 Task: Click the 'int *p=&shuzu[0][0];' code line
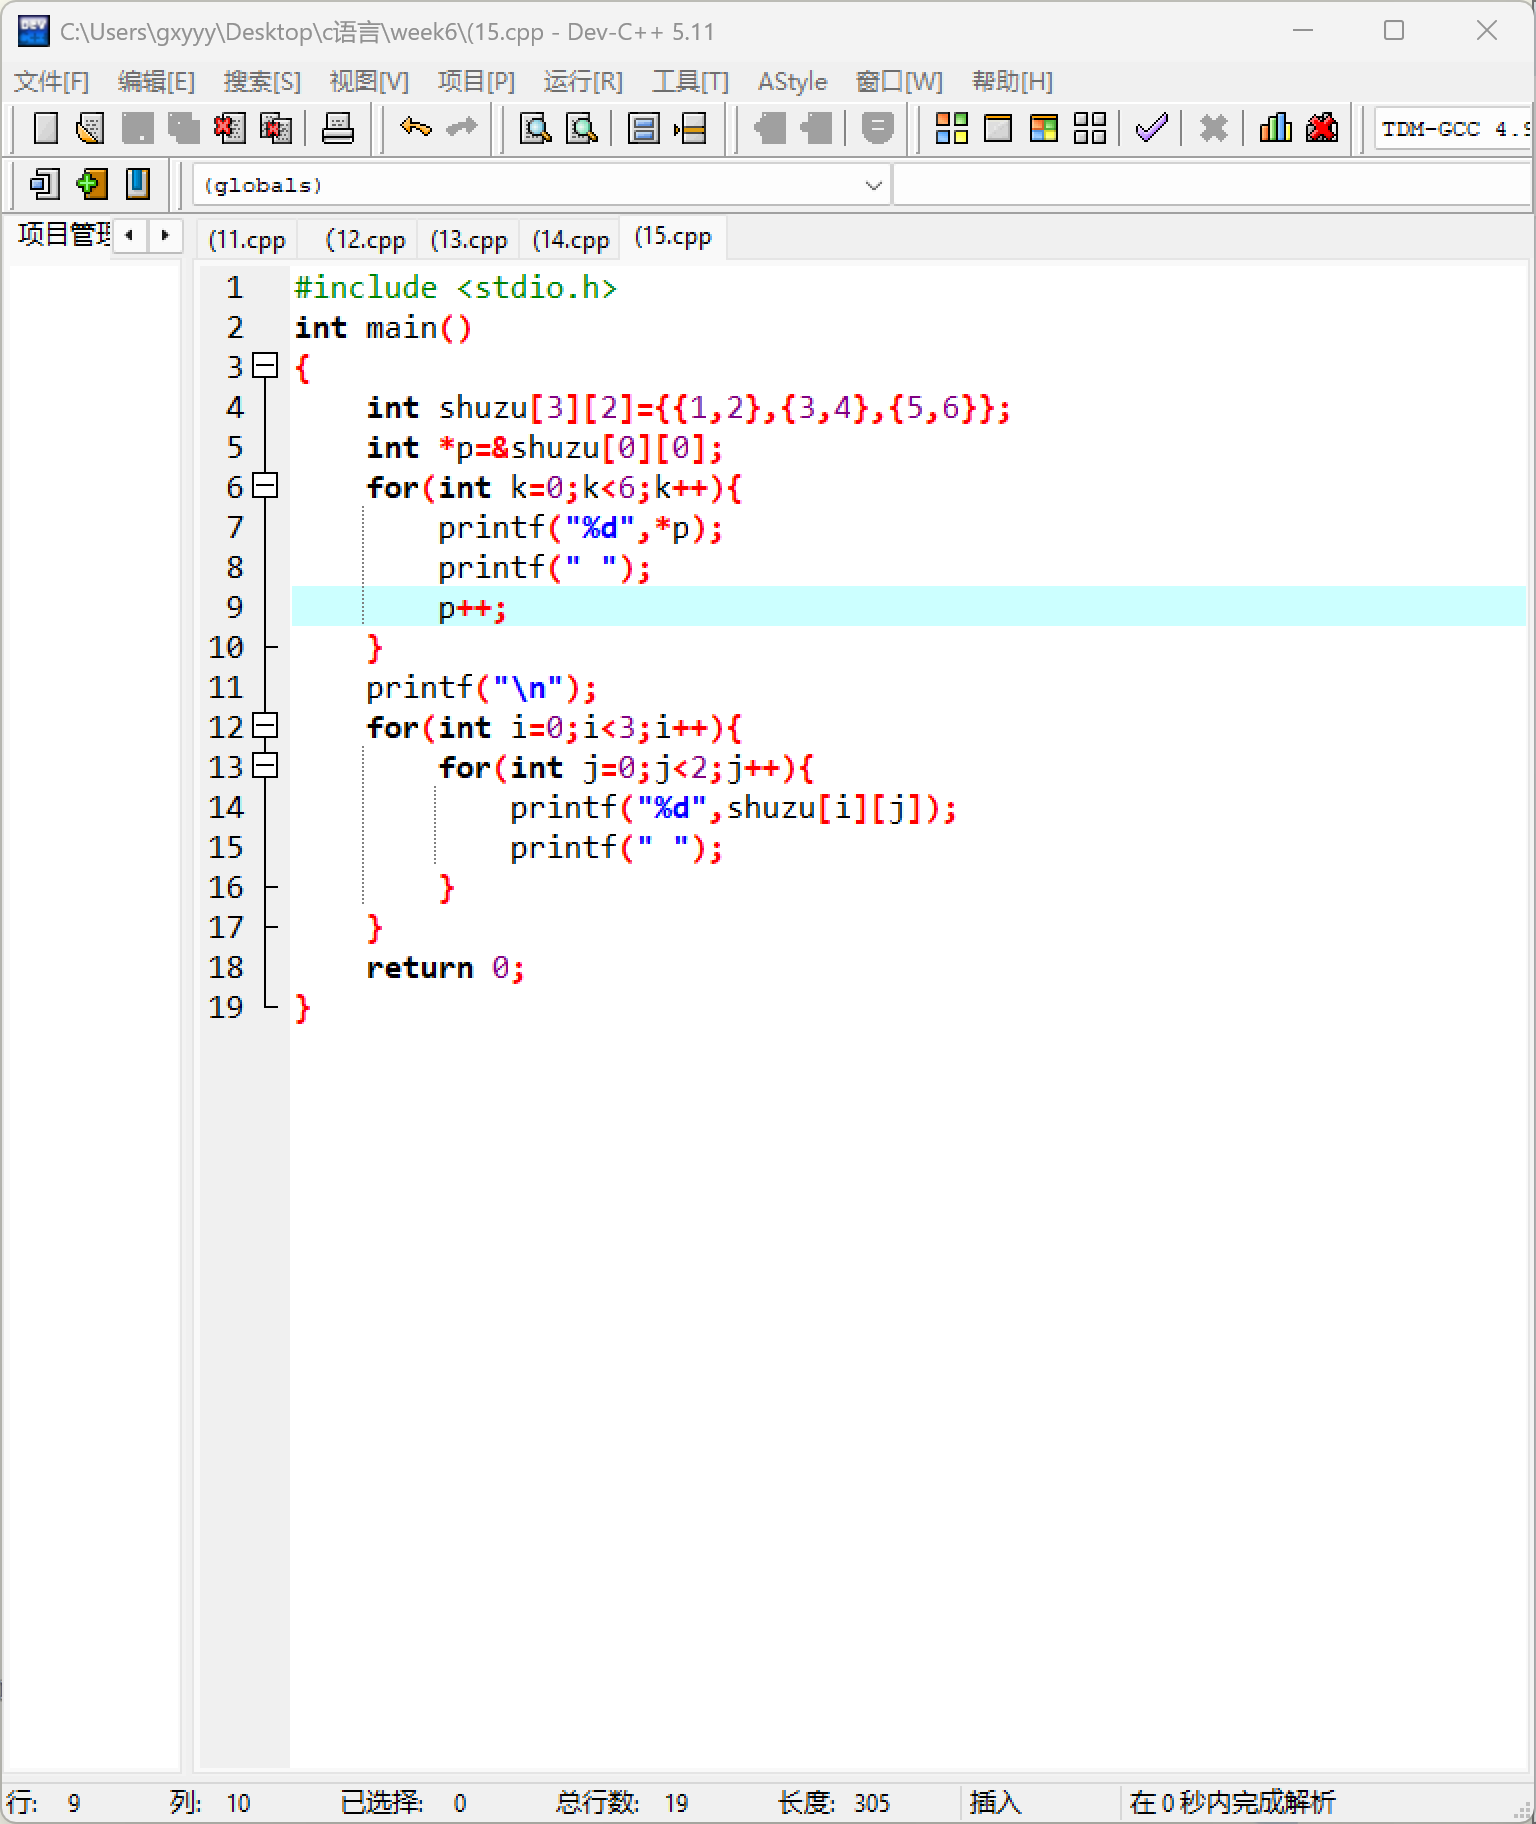coord(544,447)
